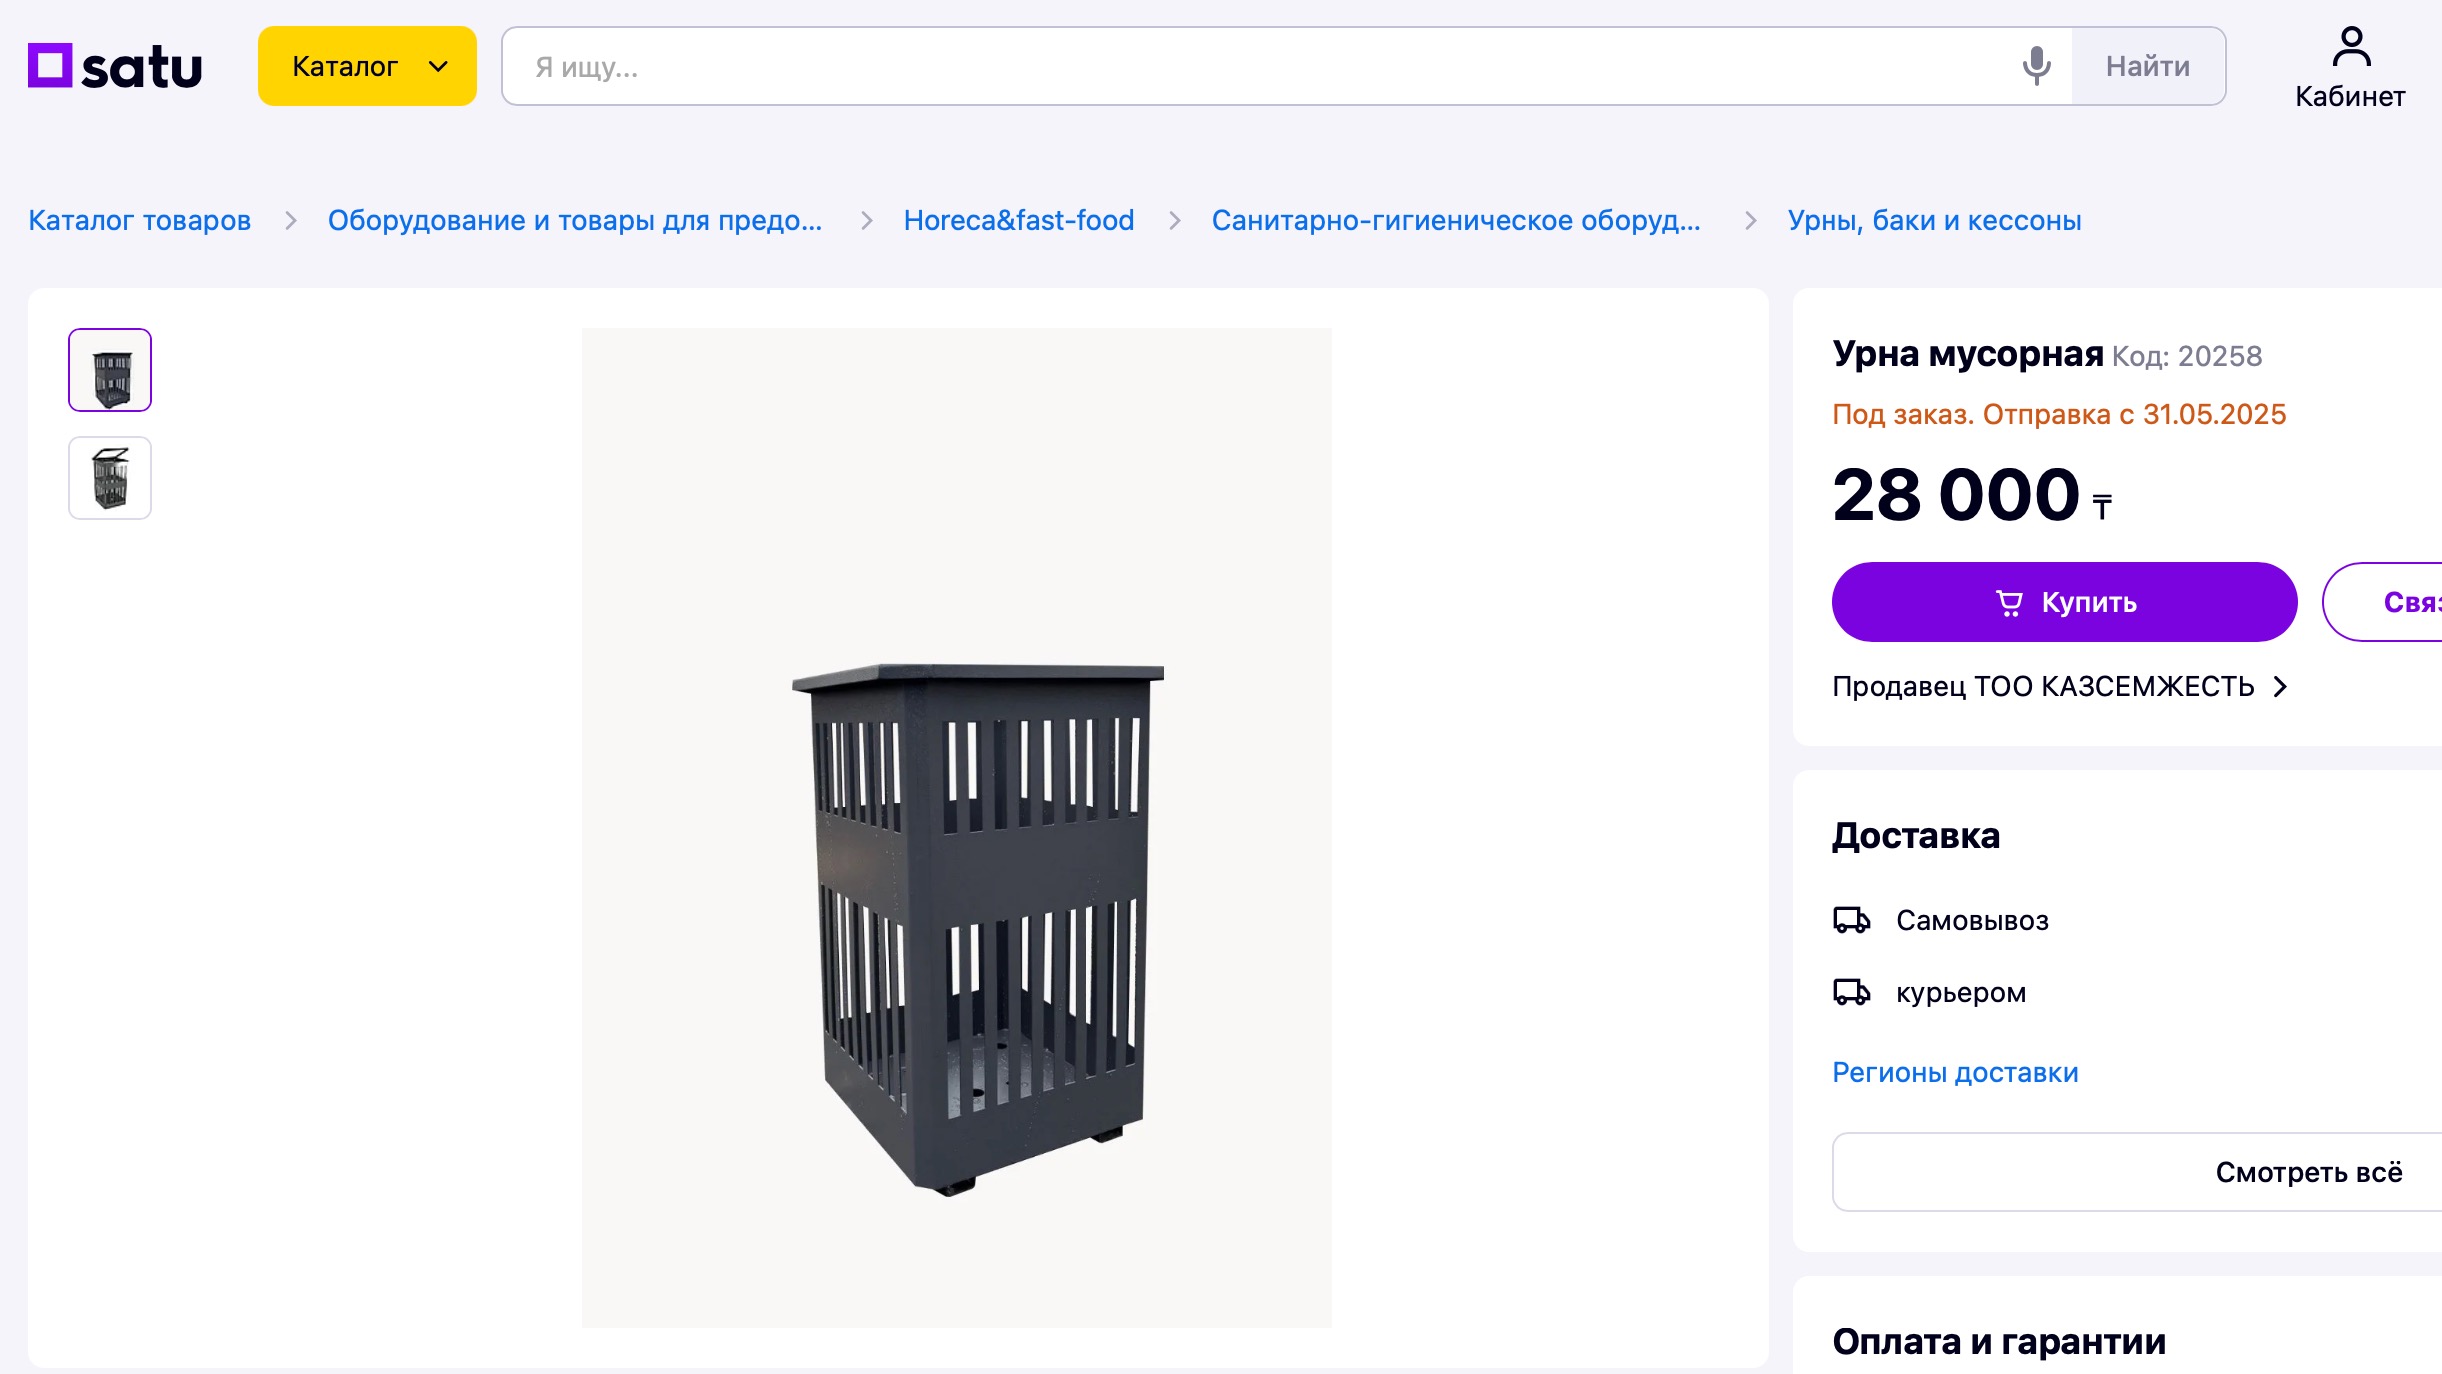
Task: Click the курьером delivery truck icon
Action: point(1851,992)
